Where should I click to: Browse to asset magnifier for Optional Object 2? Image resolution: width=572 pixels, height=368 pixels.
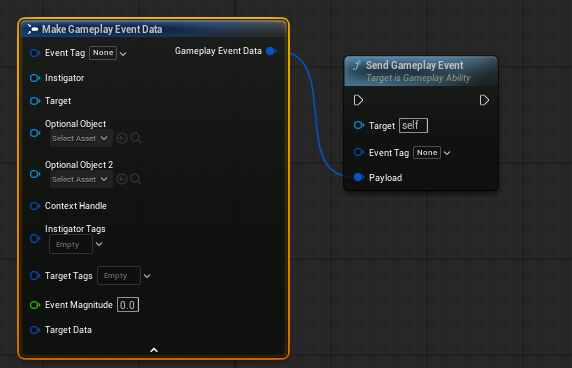click(136, 179)
